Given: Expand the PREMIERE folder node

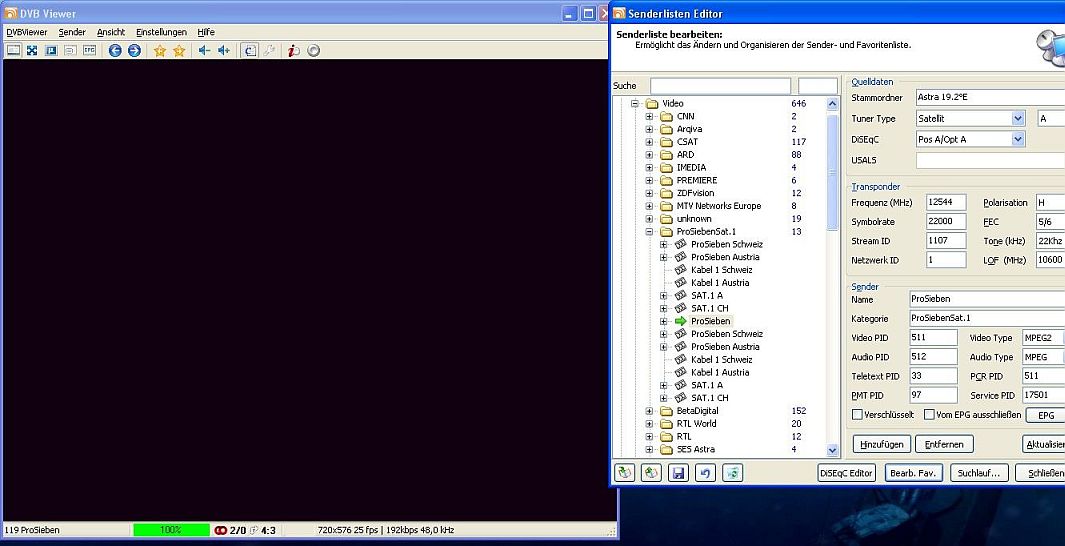Looking at the screenshot, I should (649, 181).
